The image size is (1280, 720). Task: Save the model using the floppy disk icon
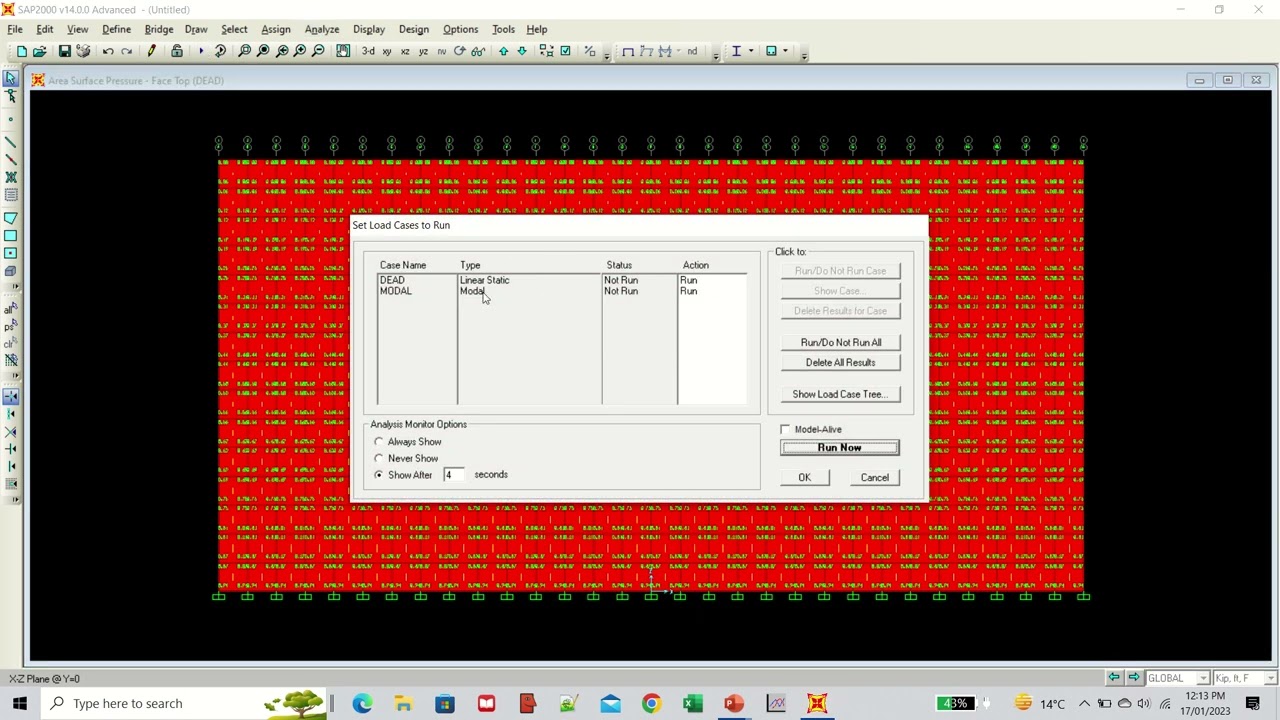click(64, 51)
